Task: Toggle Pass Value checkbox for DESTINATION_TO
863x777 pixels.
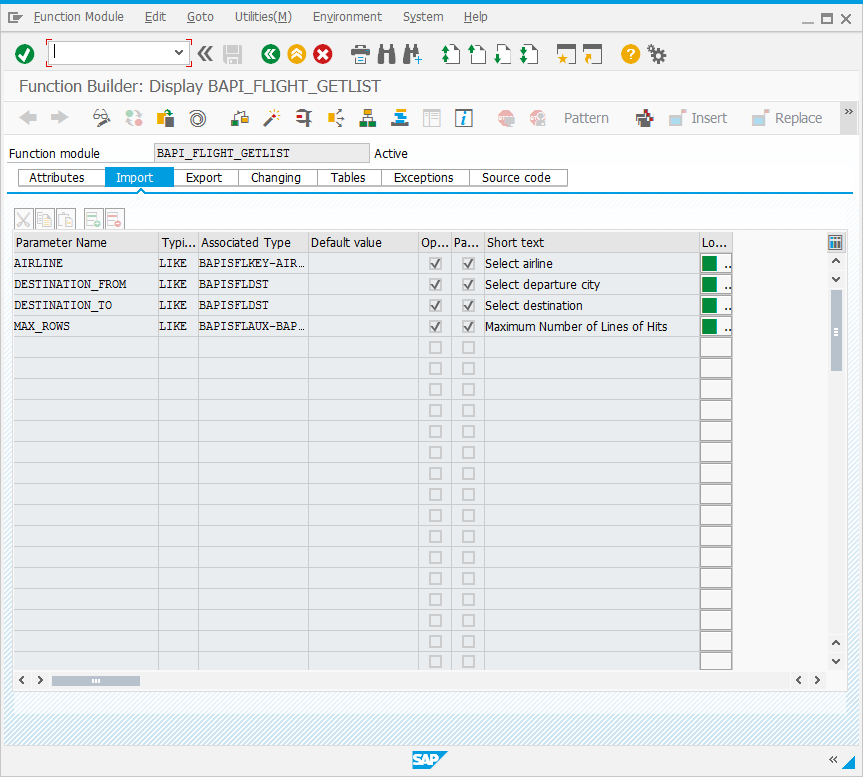Action: point(468,305)
